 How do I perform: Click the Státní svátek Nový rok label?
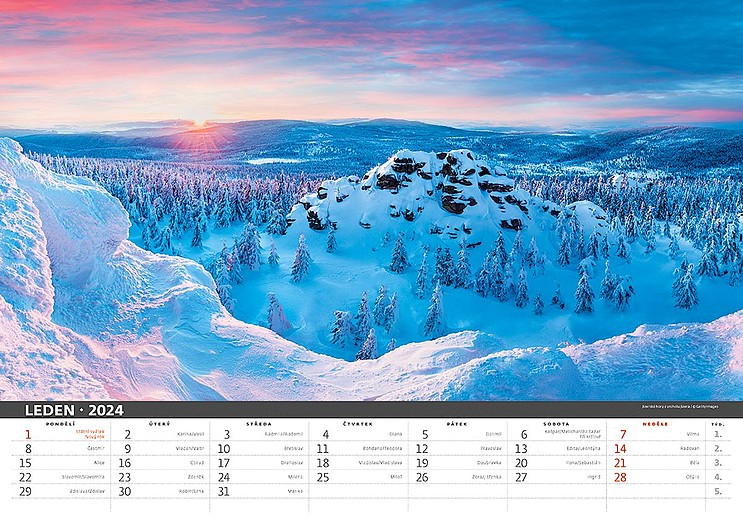[89, 434]
